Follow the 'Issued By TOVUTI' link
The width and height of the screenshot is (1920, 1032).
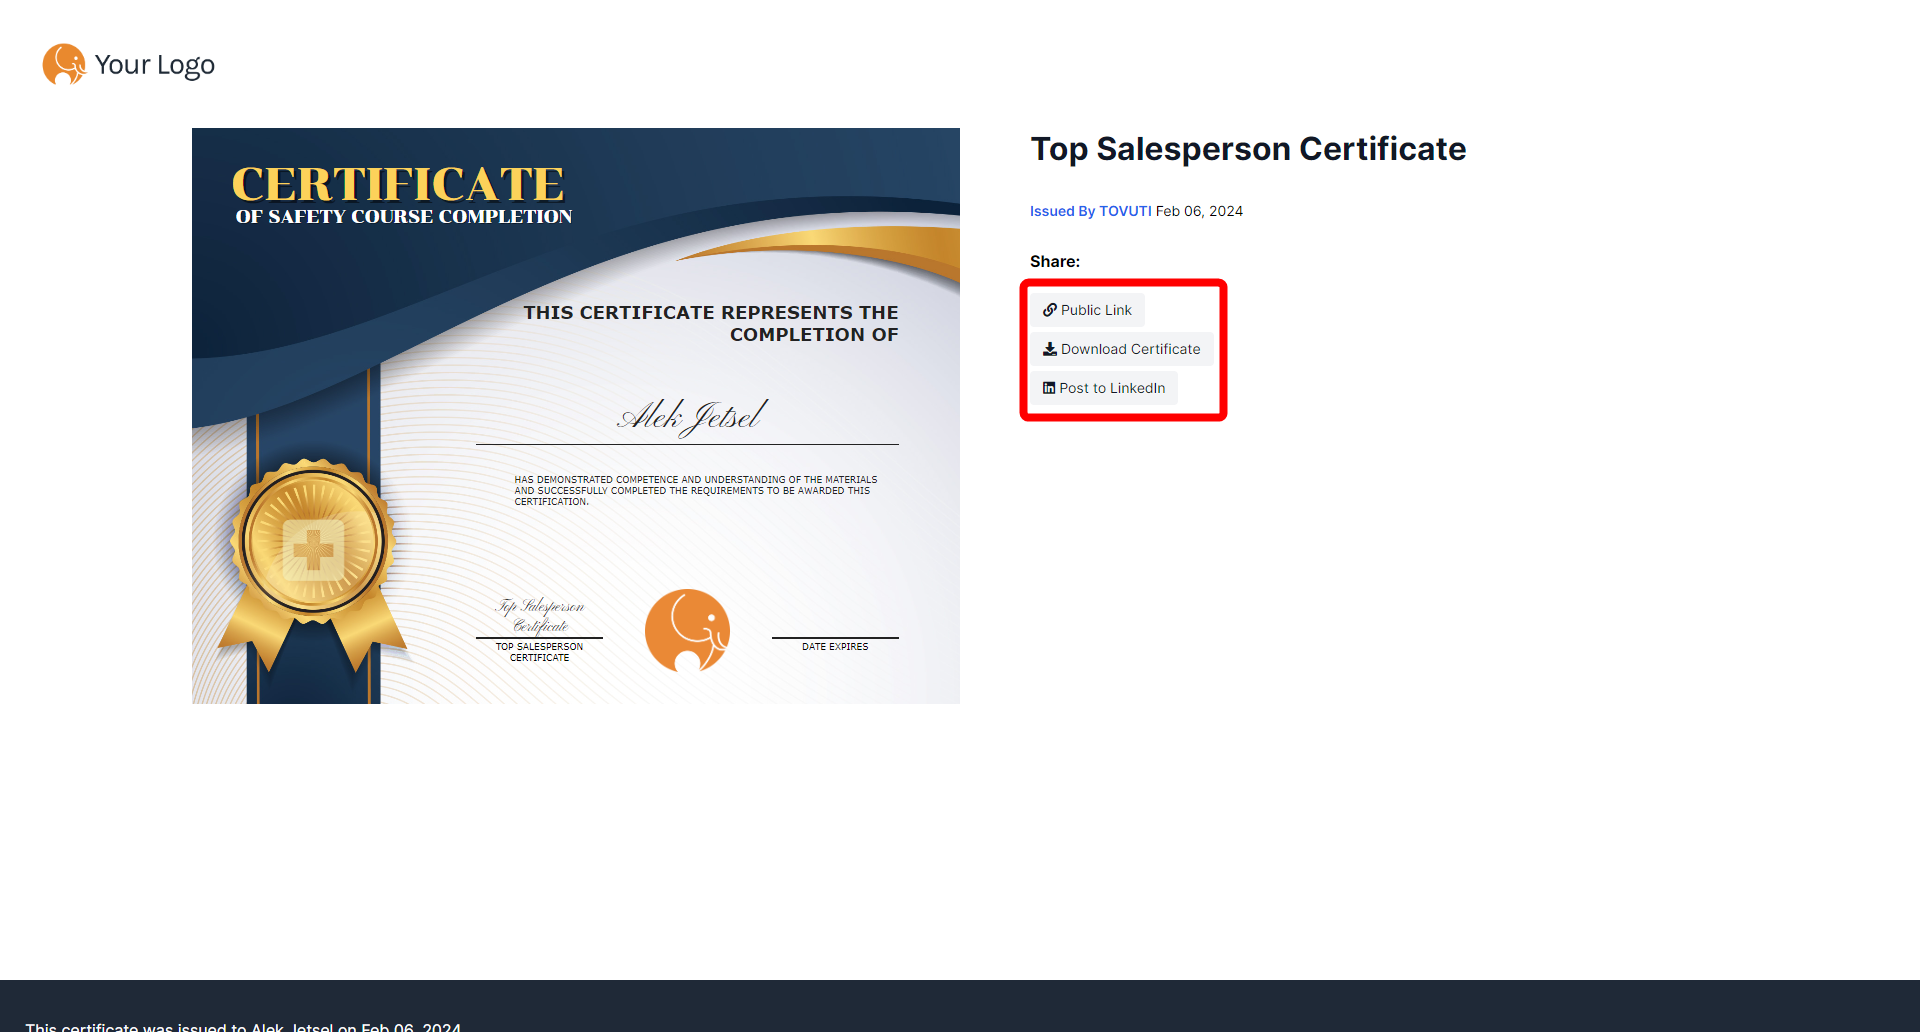pos(1090,211)
